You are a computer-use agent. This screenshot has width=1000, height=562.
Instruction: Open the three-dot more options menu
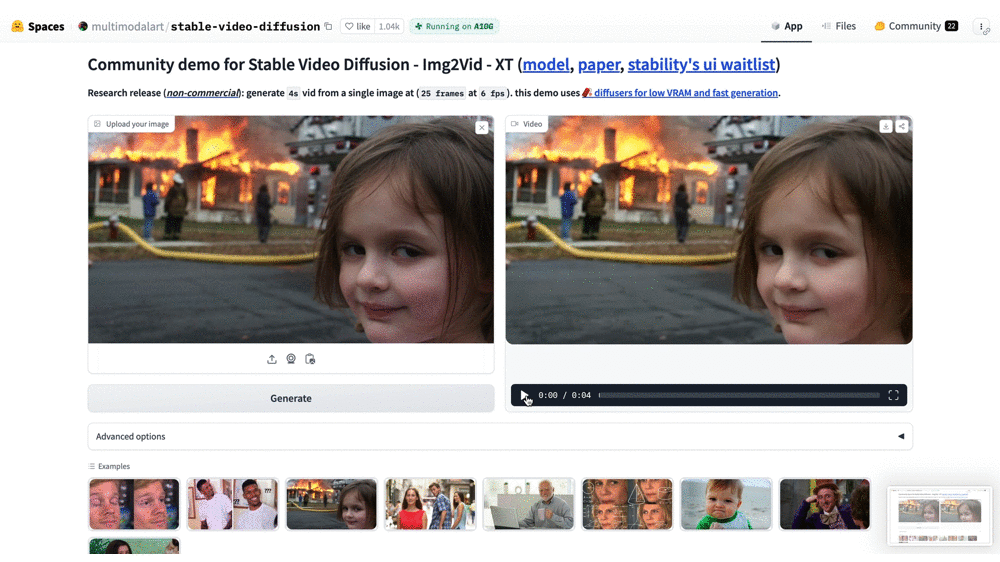[x=982, y=26]
